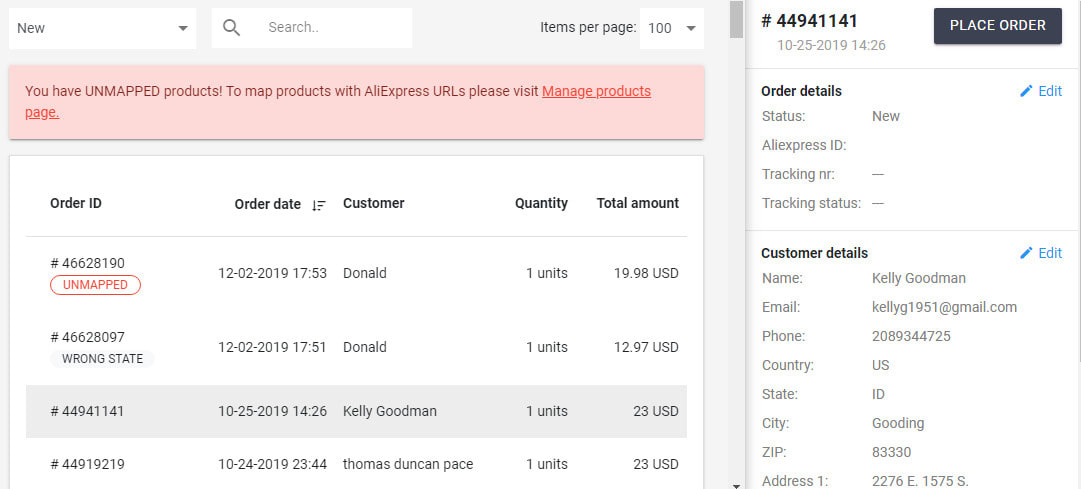Open the Manage products page link
Screen dimensions: 1081x489
(338, 101)
